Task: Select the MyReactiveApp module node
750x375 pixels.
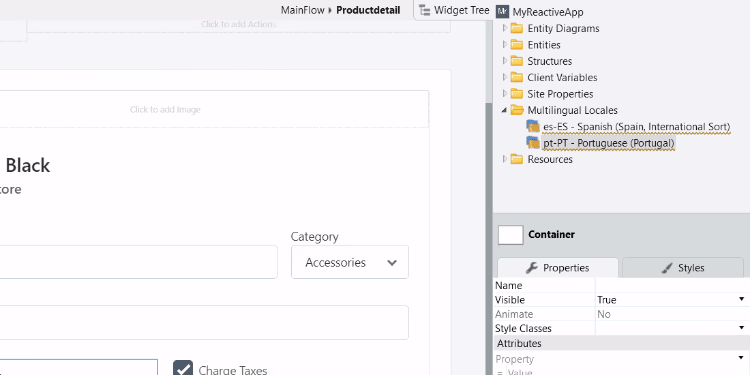Action: (548, 12)
